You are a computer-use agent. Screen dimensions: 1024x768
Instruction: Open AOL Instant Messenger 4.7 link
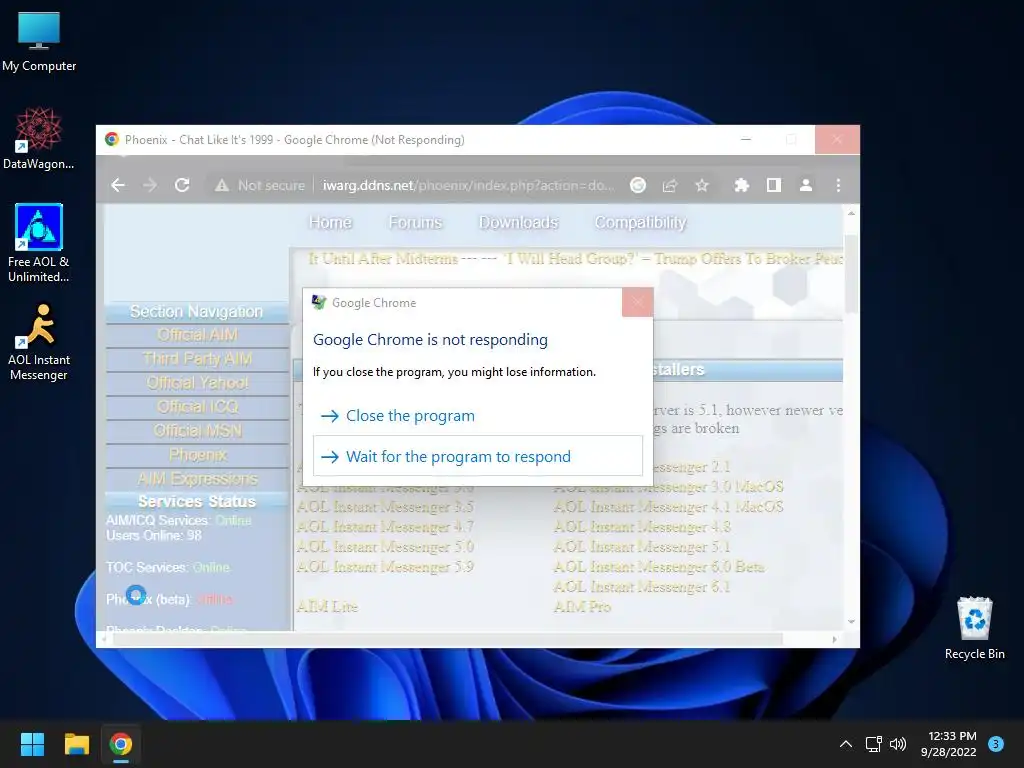385,527
